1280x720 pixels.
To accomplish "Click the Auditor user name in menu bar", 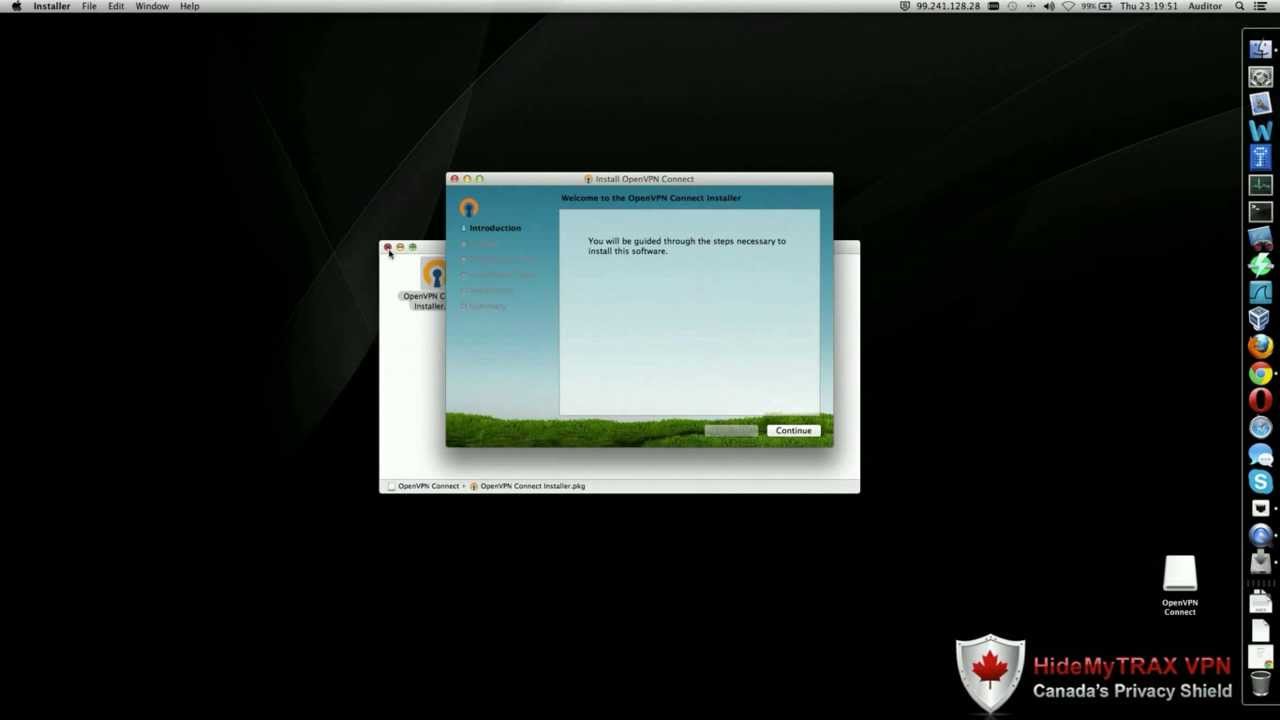I will coord(1205,6).
